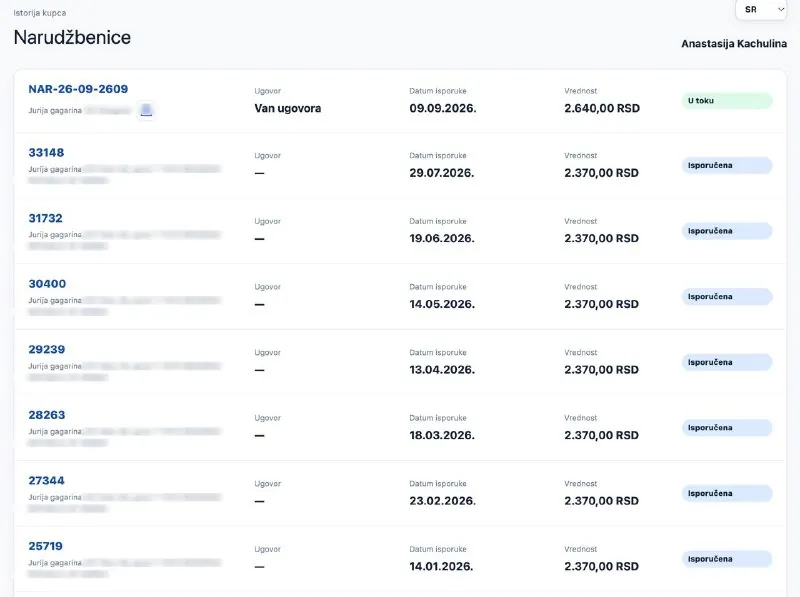
Task: Click the 2.370,00 RSD value for order 28263
Action: (x=602, y=435)
